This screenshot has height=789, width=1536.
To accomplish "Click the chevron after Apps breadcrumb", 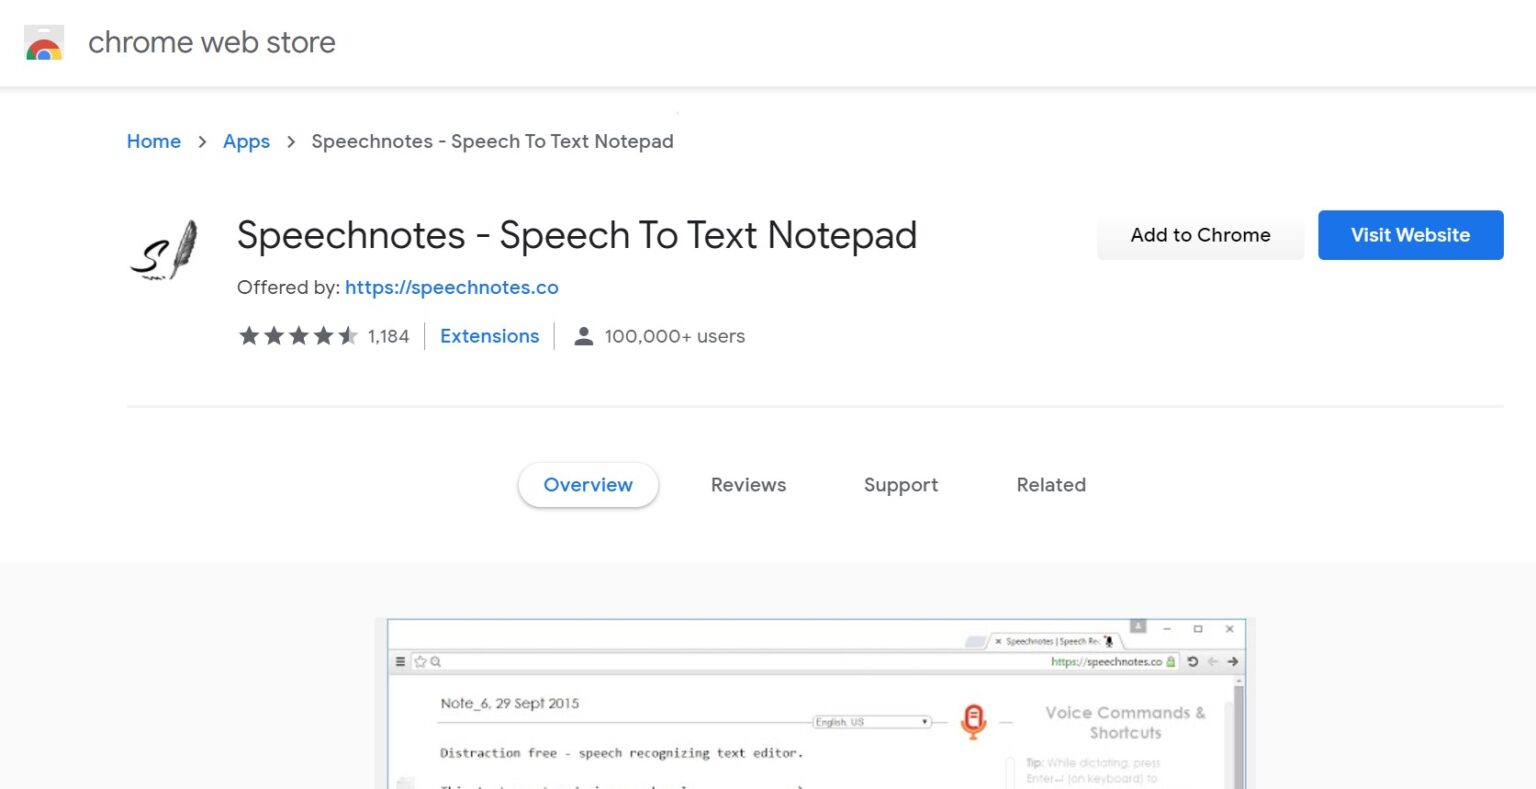I will [x=291, y=142].
